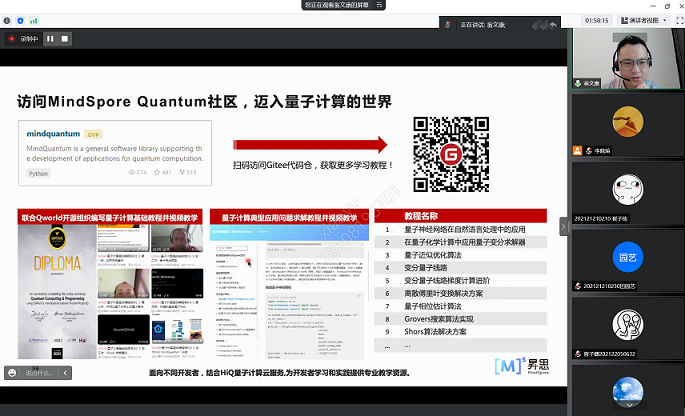Check the green network signal icon

pos(34,19)
